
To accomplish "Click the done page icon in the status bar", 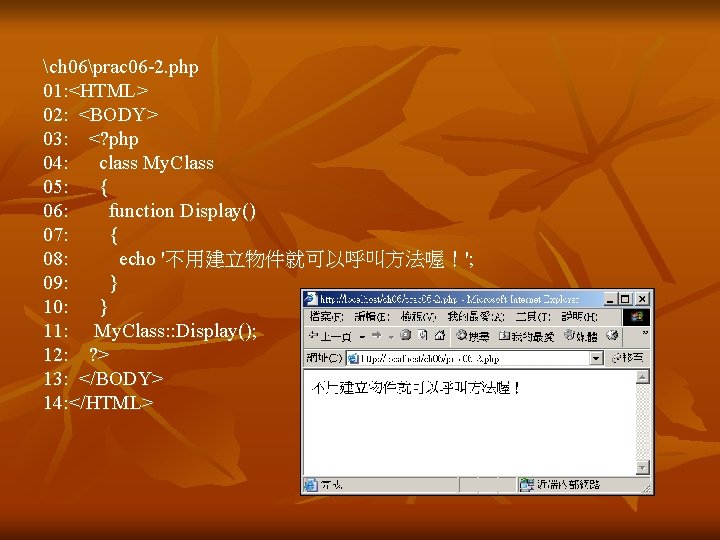I will (x=311, y=484).
